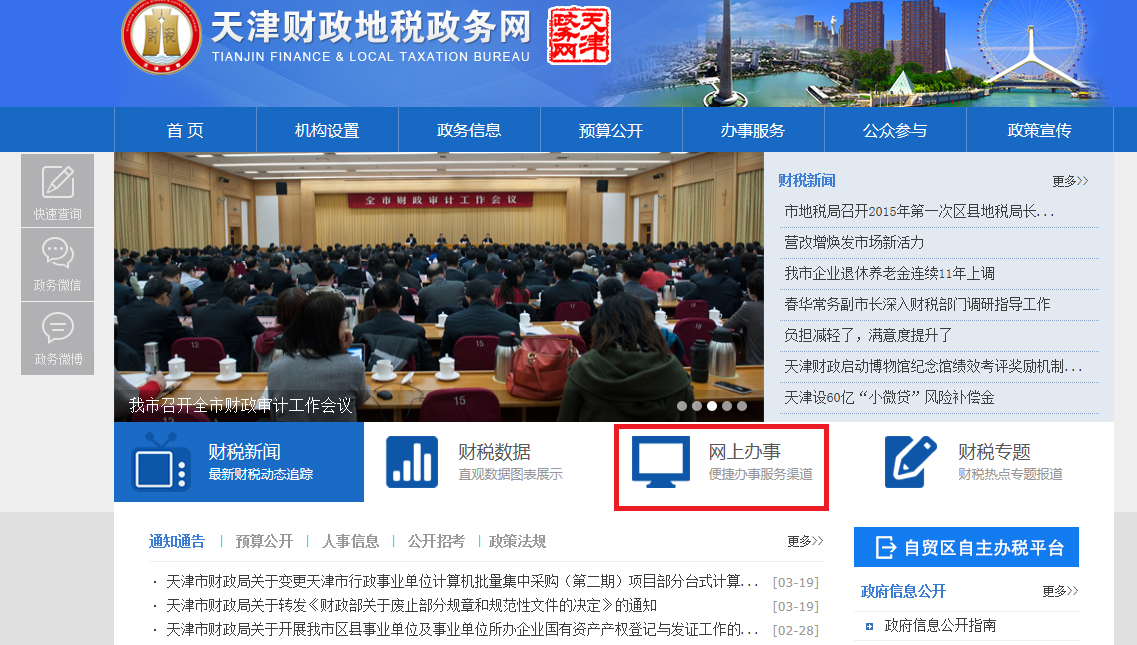The image size is (1137, 645).
Task: Open the 政务微信 chat bubble icon
Action: point(58,252)
